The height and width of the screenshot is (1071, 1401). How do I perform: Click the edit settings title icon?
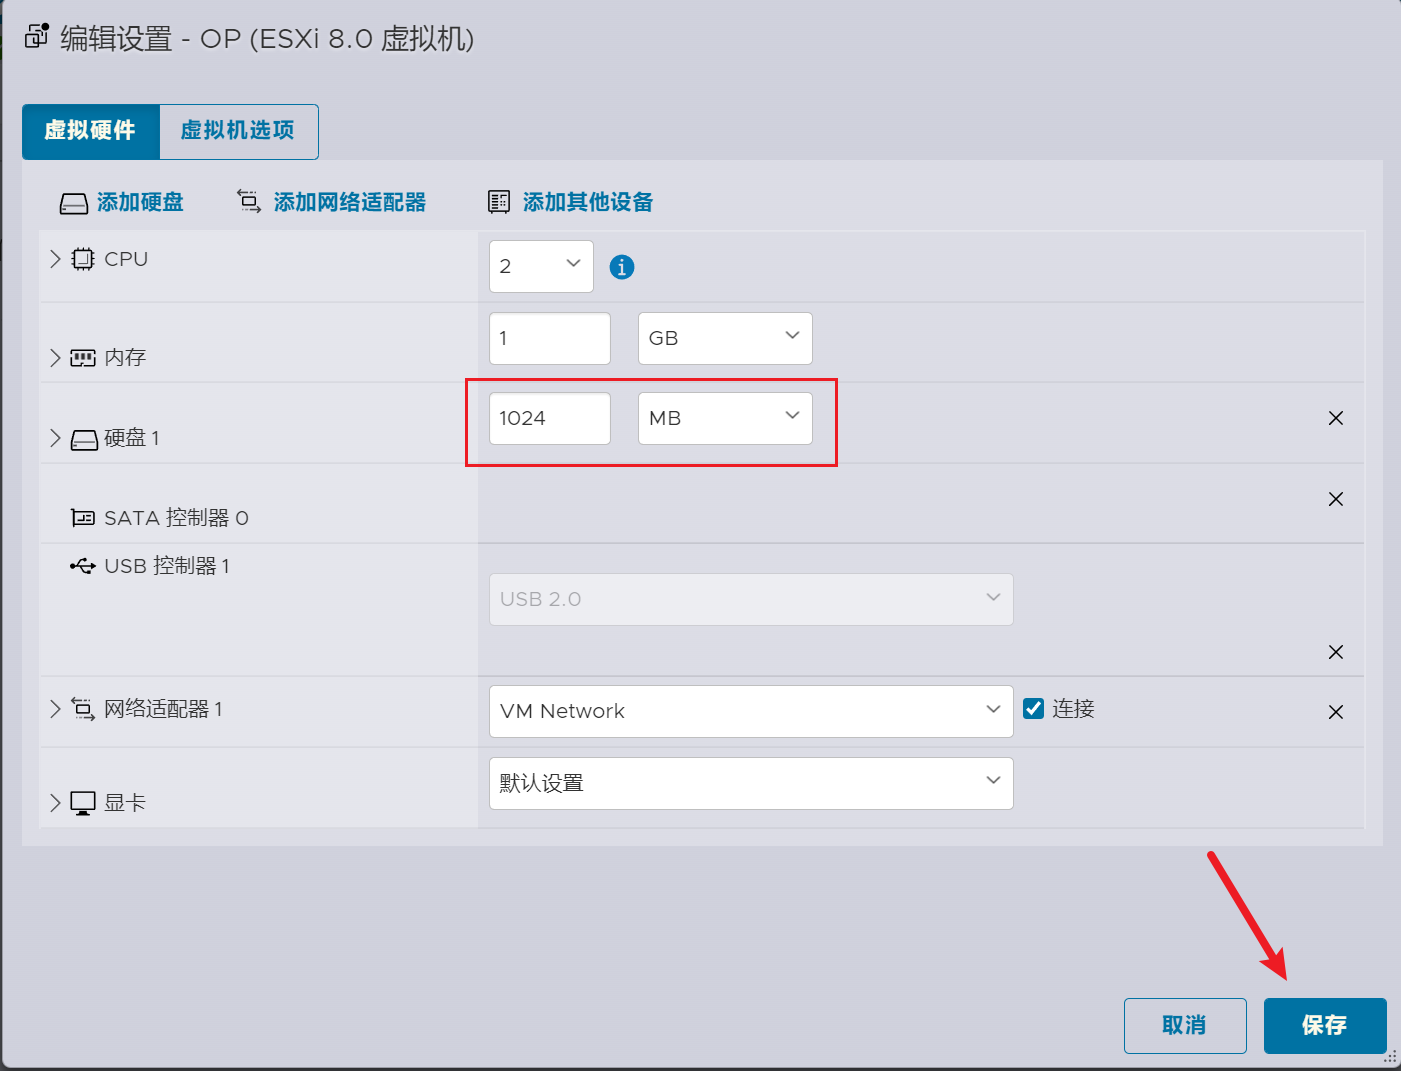(x=37, y=36)
